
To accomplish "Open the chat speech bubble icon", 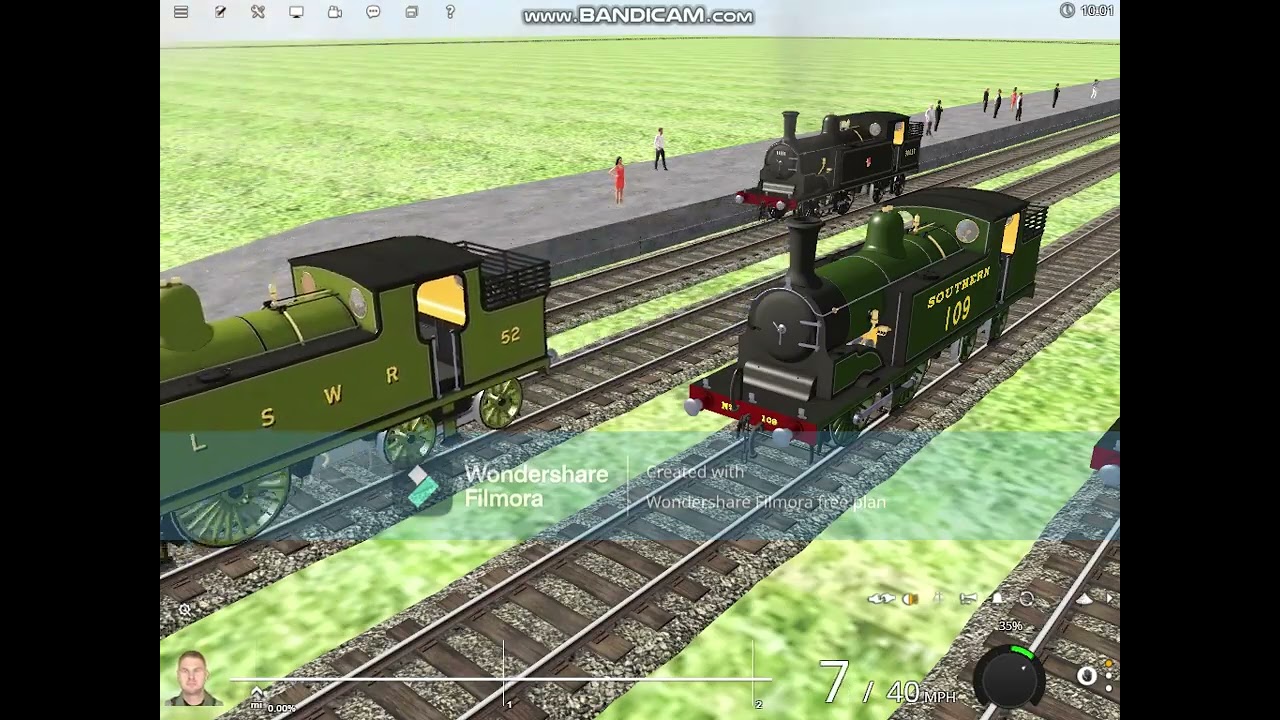I will tap(373, 12).
